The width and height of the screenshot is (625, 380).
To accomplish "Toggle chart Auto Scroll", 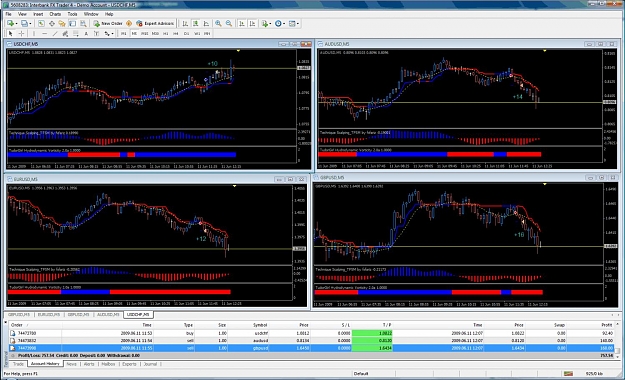I will (x=242, y=24).
